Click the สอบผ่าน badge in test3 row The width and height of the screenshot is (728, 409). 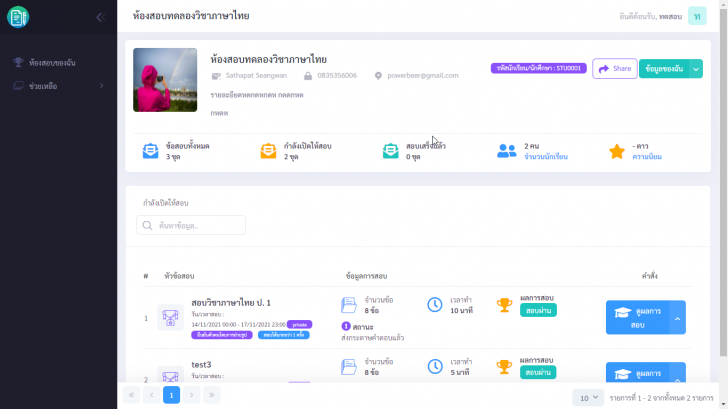pos(538,372)
